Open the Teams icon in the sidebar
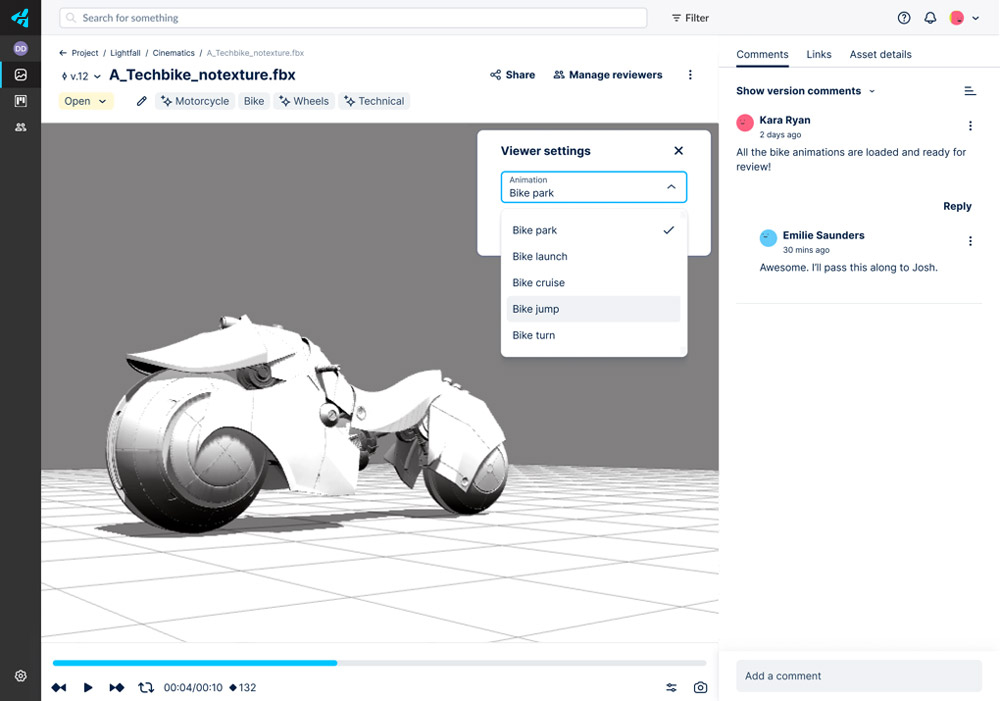The width and height of the screenshot is (1000, 701). point(20,127)
